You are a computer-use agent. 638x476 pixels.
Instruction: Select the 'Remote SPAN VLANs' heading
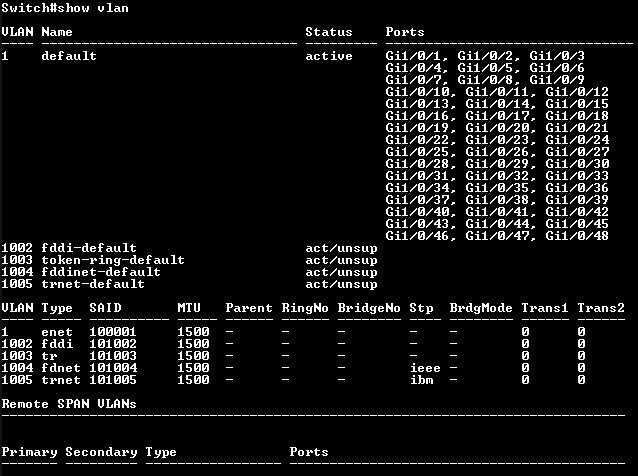(x=69, y=404)
